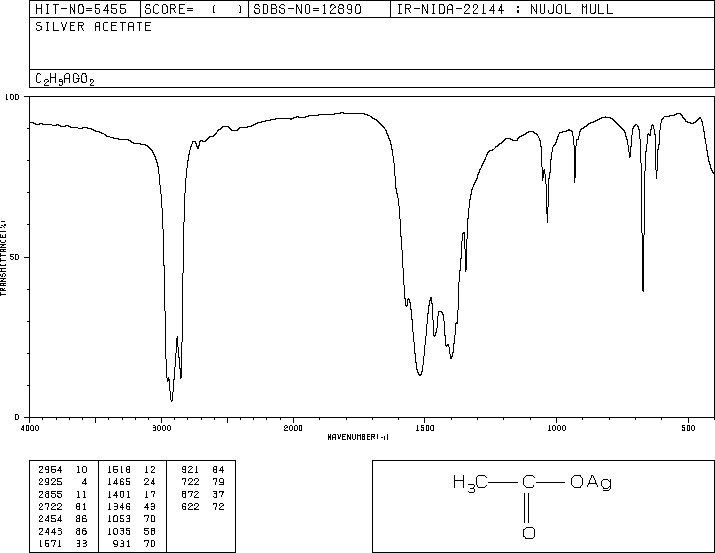The image size is (715, 553).
Task: Select peak table entry 2443
Action: pos(62,531)
